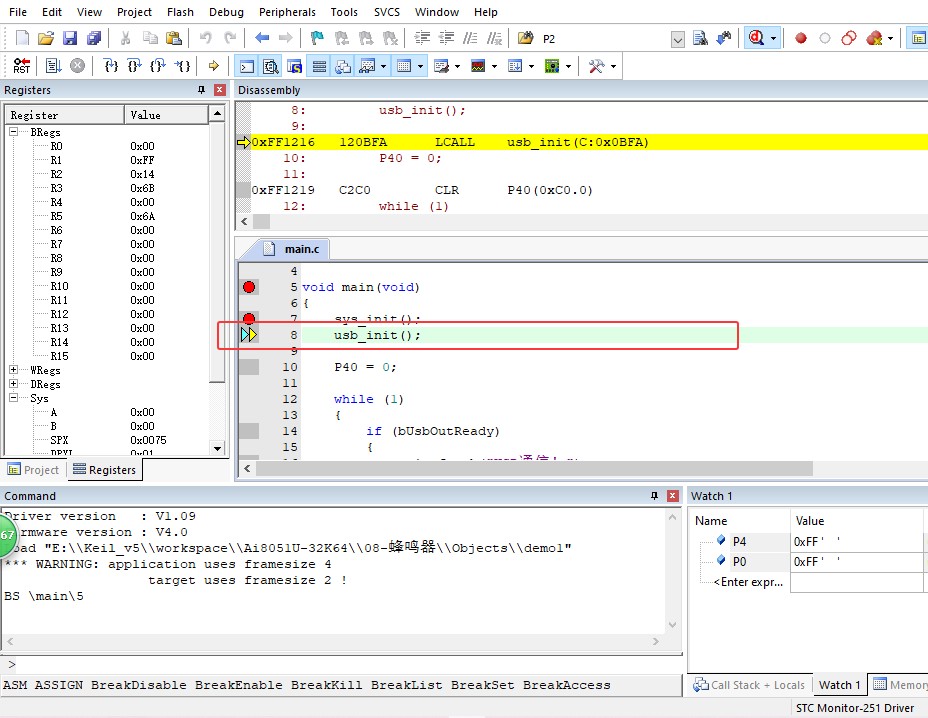Navigate backwards with the blue arrow

click(262, 38)
